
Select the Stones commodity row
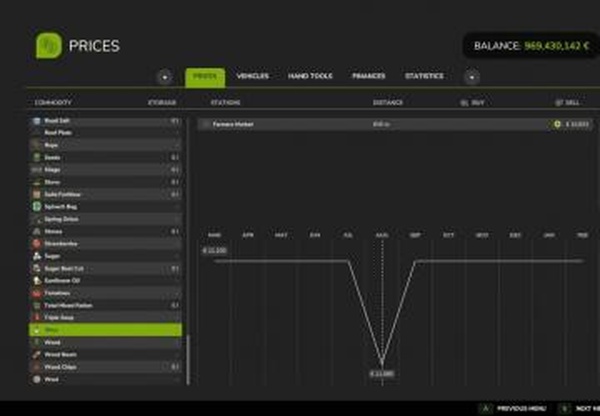[x=106, y=232]
